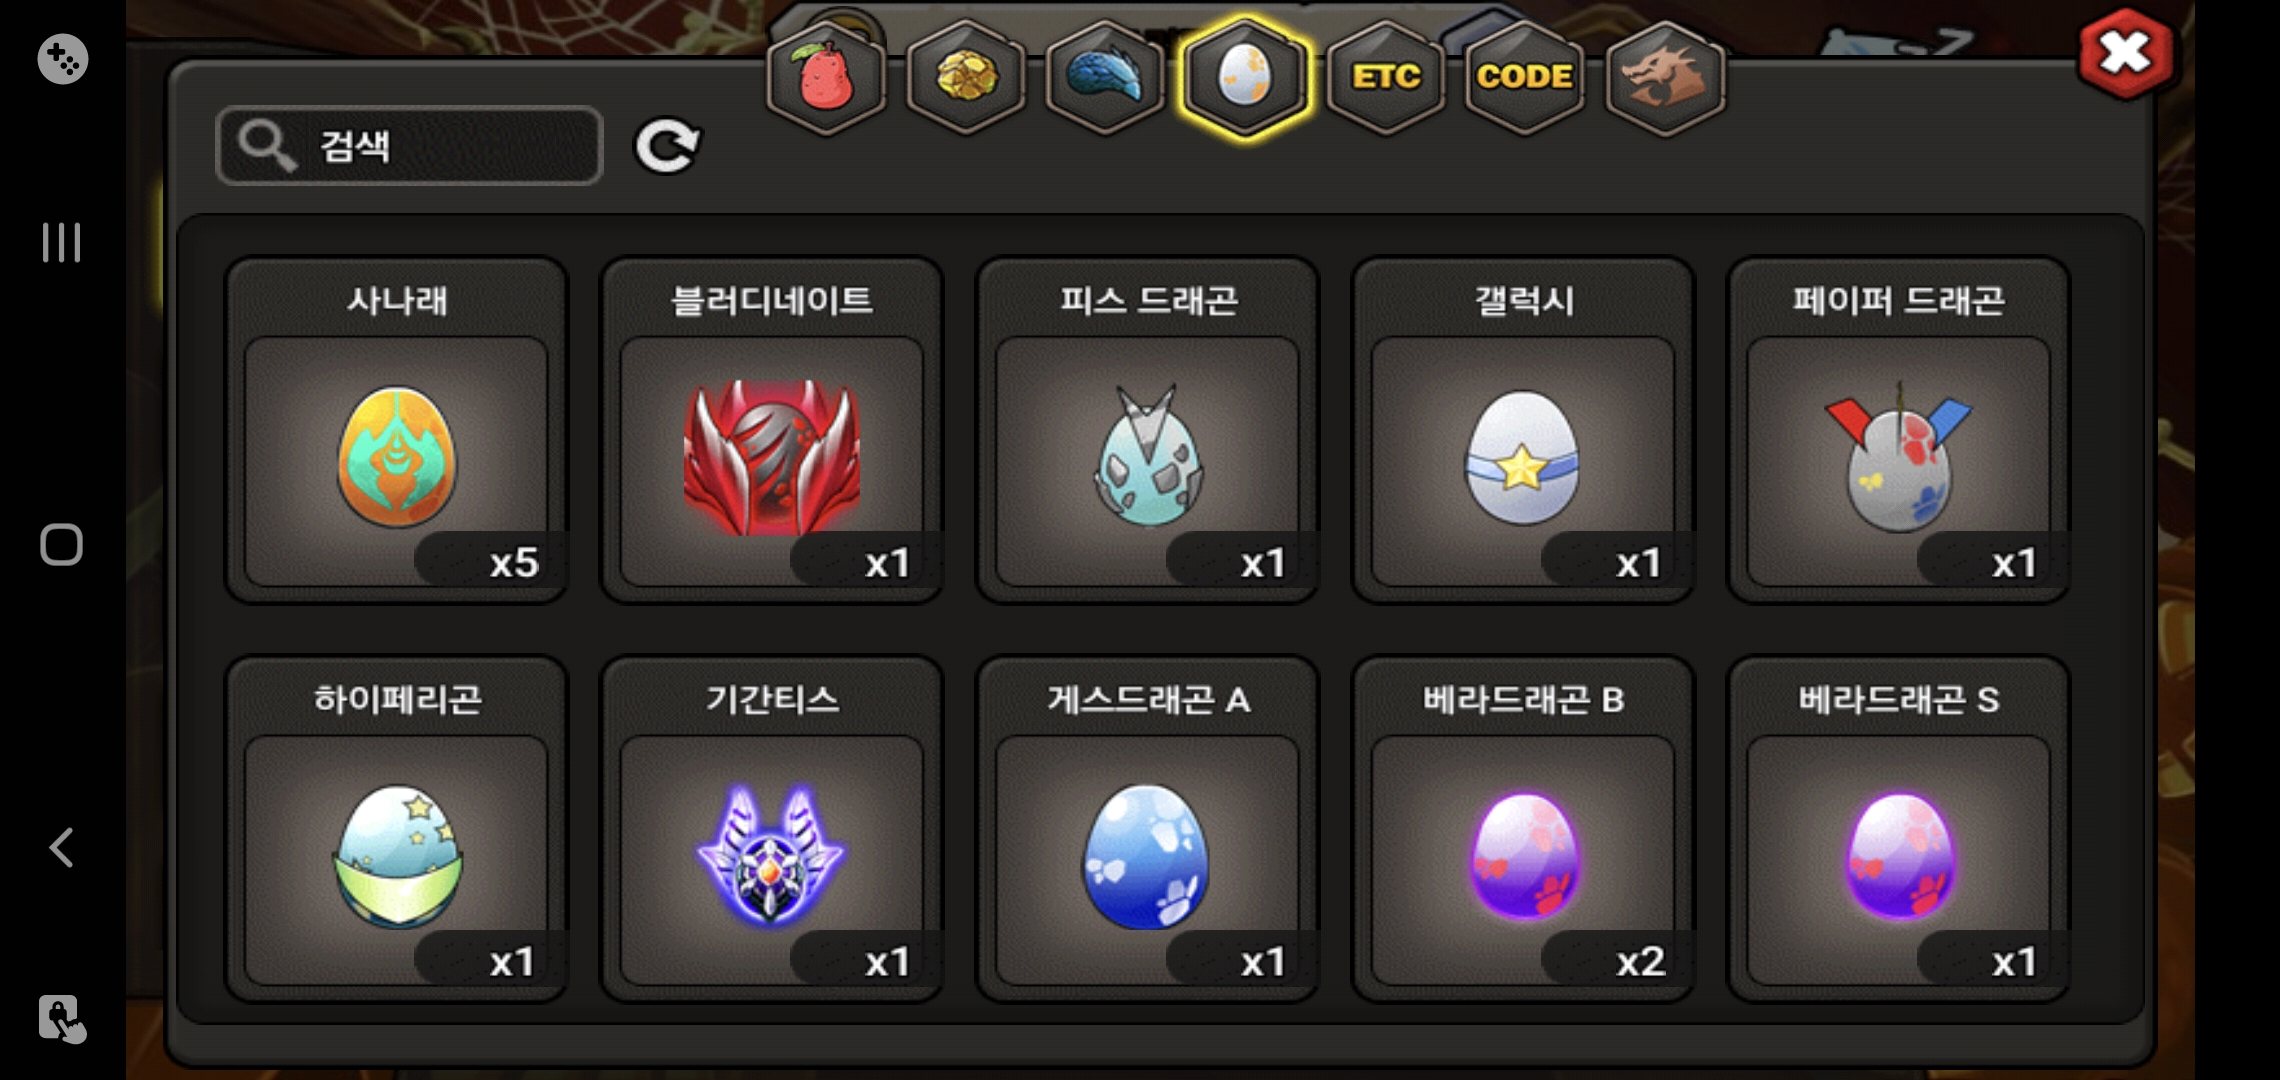Select the 갤럭시 star egg

[x=1523, y=431]
